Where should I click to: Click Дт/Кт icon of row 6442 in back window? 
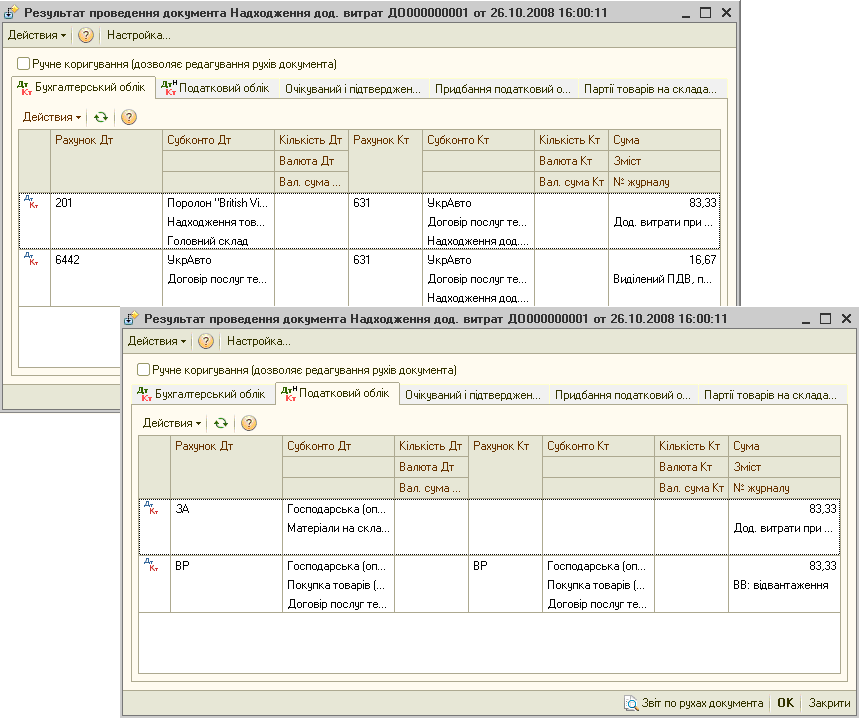pos(32,259)
